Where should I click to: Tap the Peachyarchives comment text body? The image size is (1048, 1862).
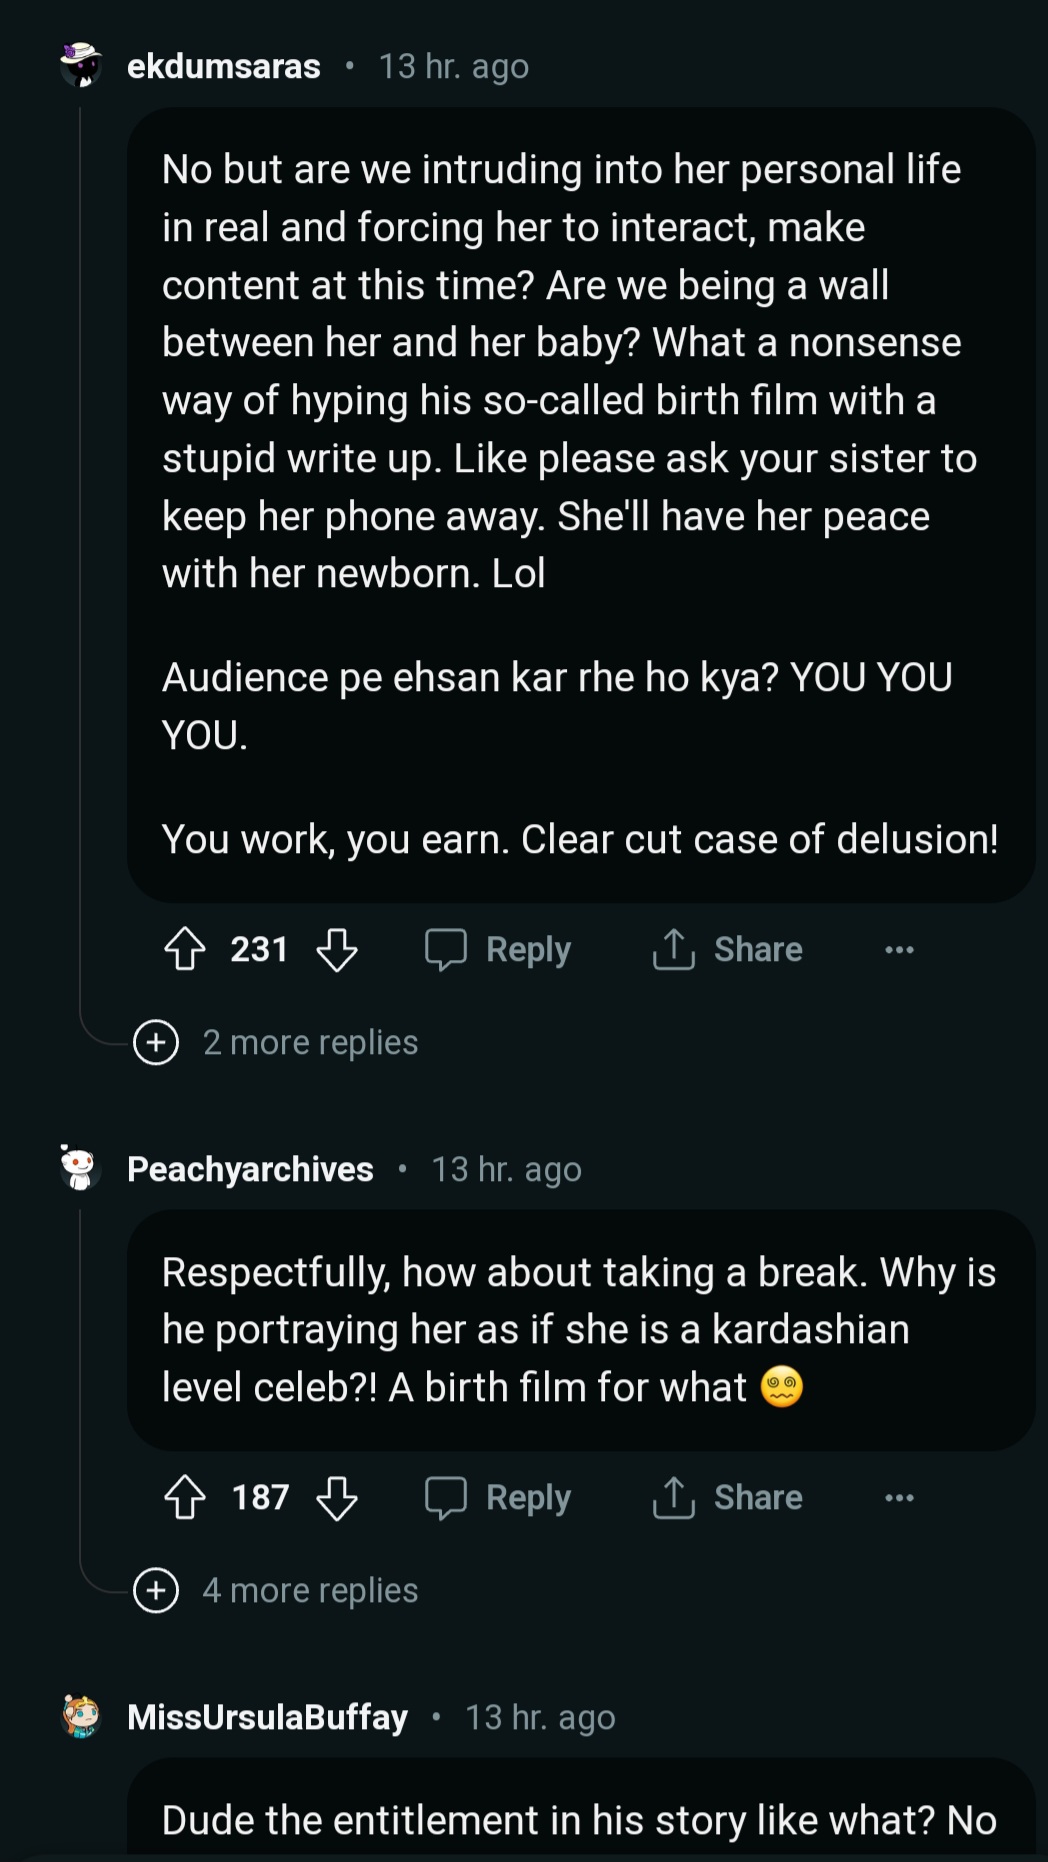[578, 1329]
